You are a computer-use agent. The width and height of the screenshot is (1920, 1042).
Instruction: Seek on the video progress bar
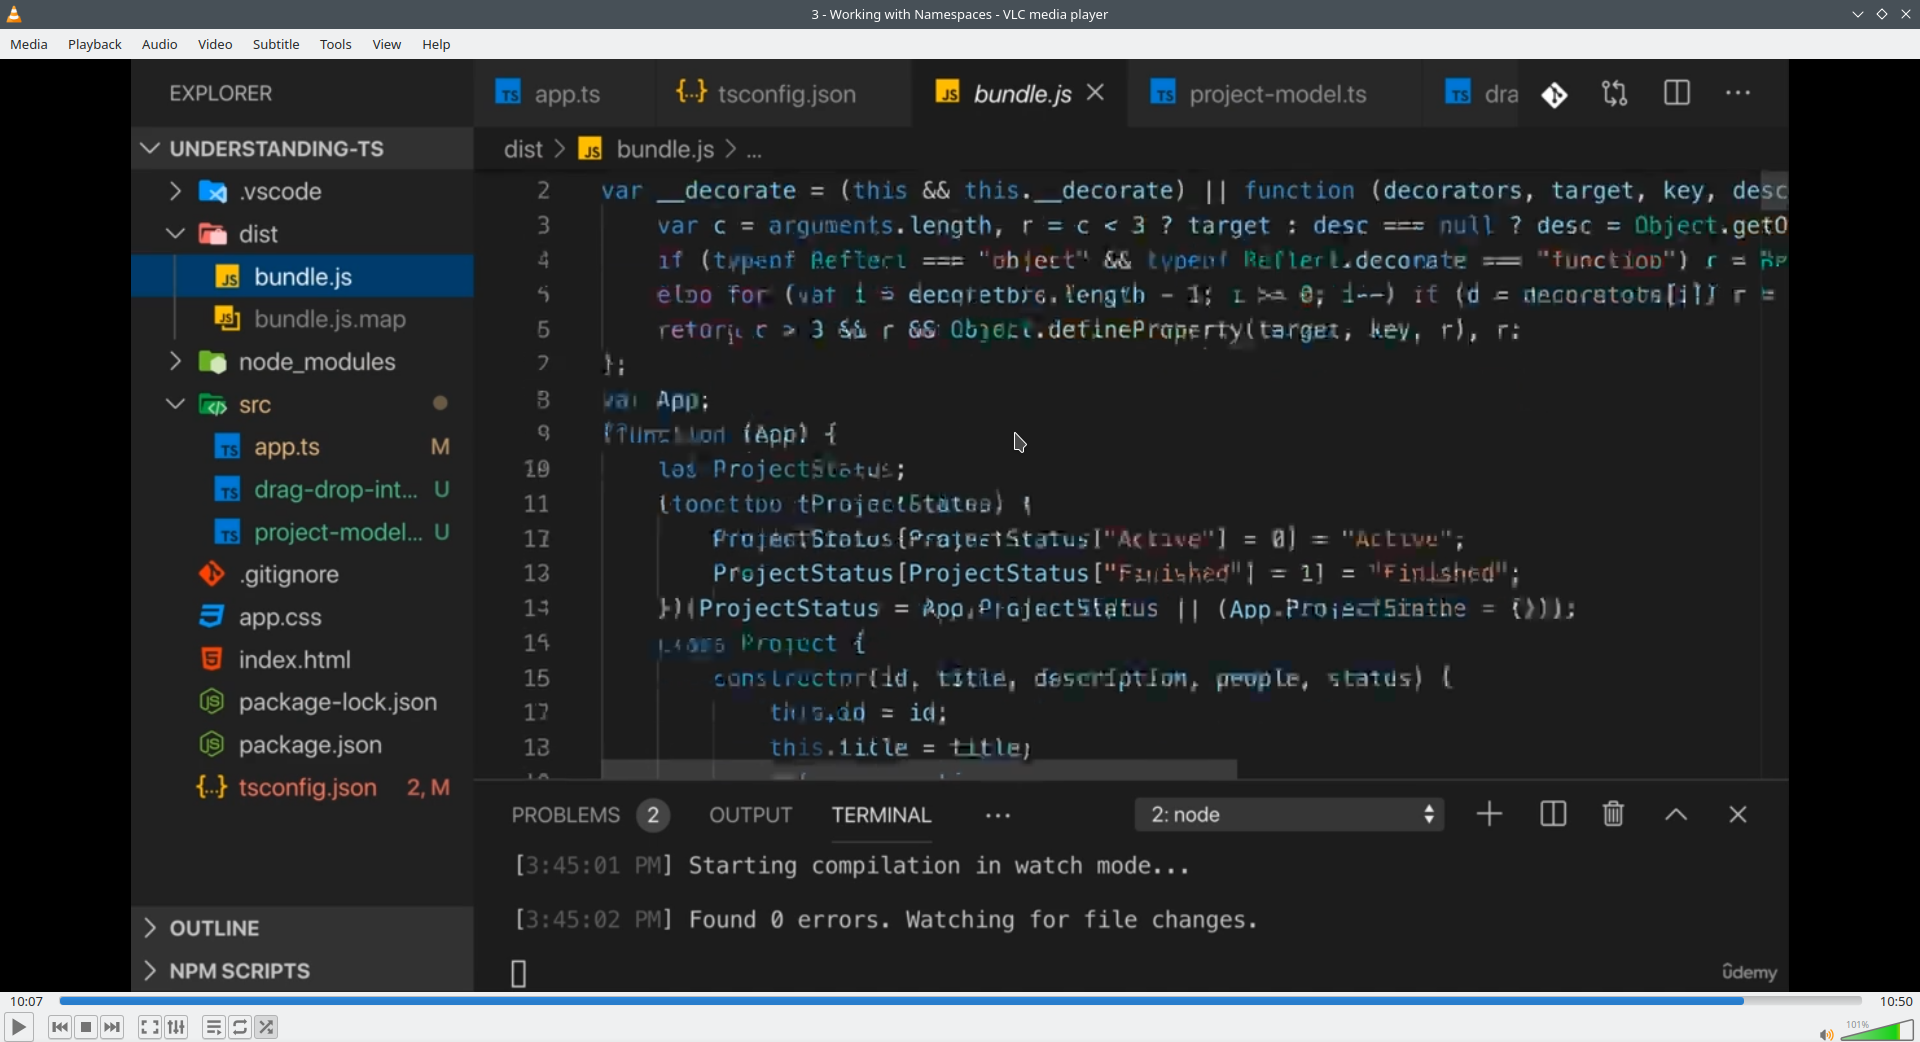tap(960, 1001)
